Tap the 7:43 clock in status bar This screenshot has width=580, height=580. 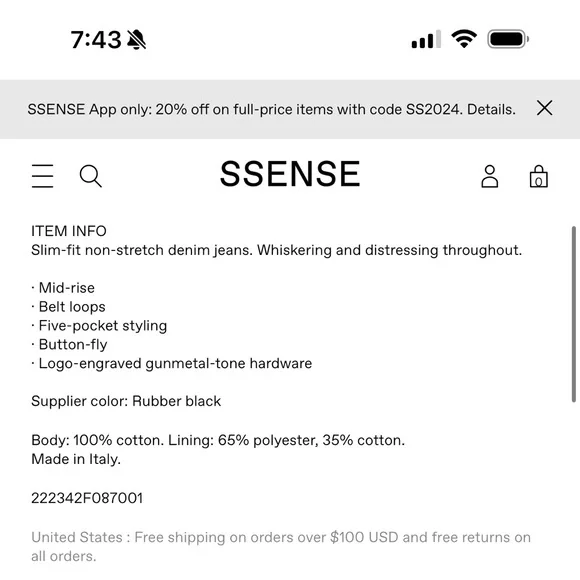[96, 40]
